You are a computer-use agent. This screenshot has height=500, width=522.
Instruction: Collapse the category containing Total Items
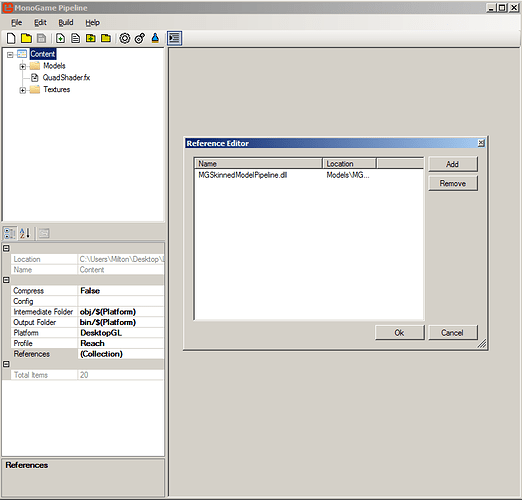click(6, 364)
